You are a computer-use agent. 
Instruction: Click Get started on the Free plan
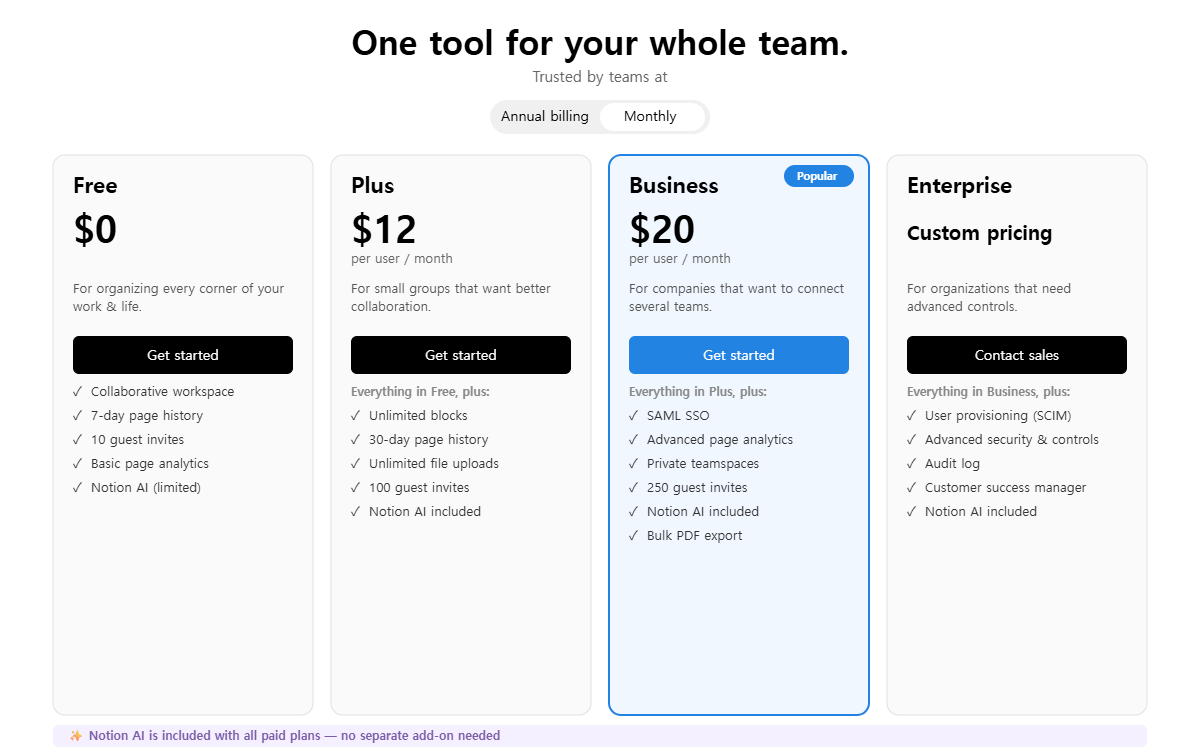(183, 355)
